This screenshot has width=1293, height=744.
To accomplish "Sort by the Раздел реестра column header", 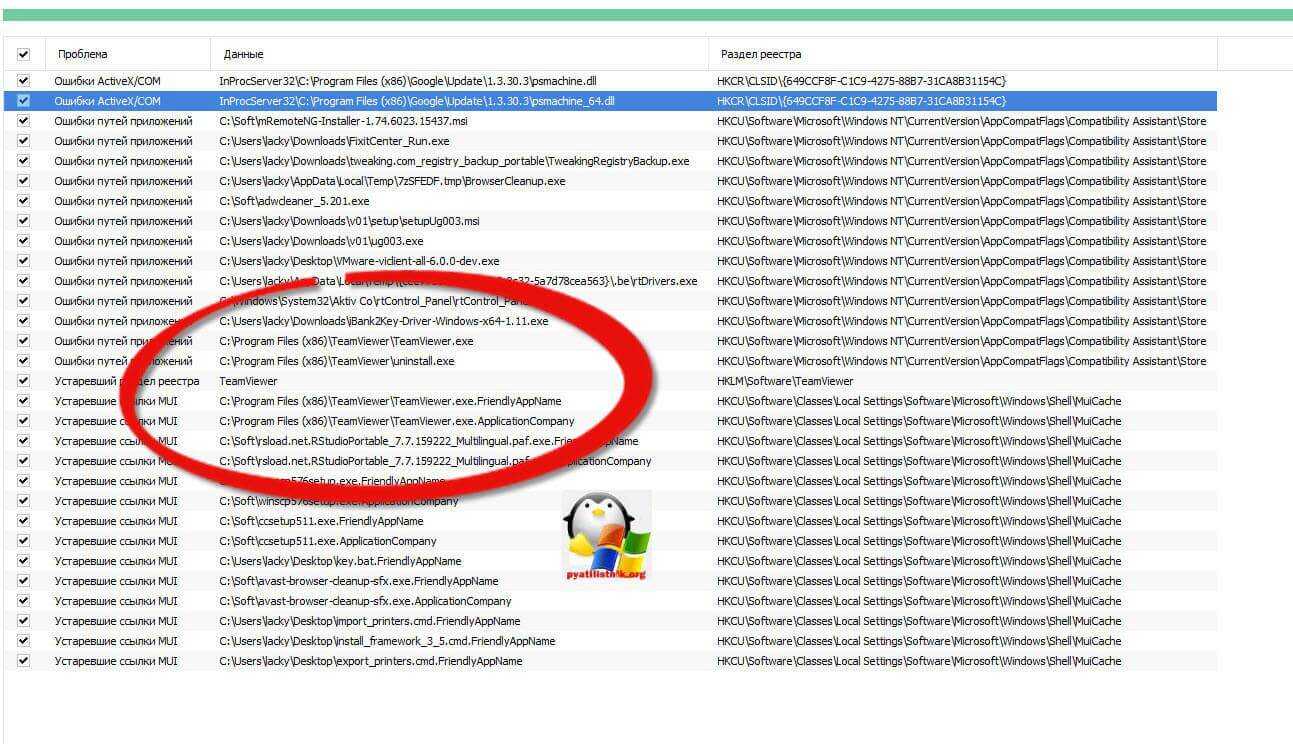I will (x=760, y=54).
